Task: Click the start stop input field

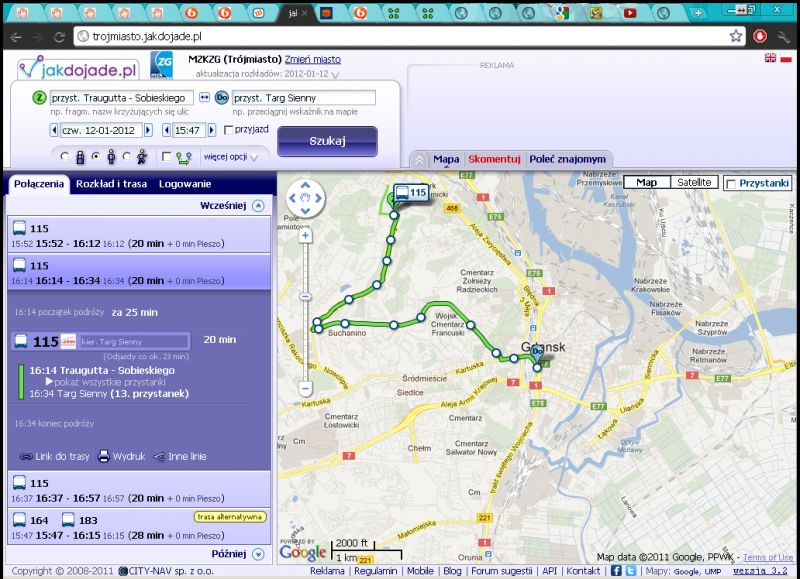Action: coord(121,97)
